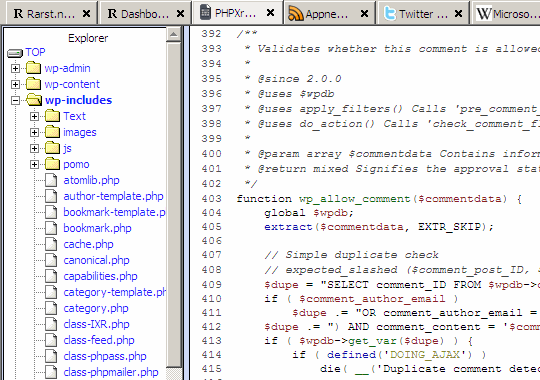Viewport: 540px width, 380px height.
Task: Click the RSS icon on Appne... tab
Action: pyautogui.click(x=296, y=14)
